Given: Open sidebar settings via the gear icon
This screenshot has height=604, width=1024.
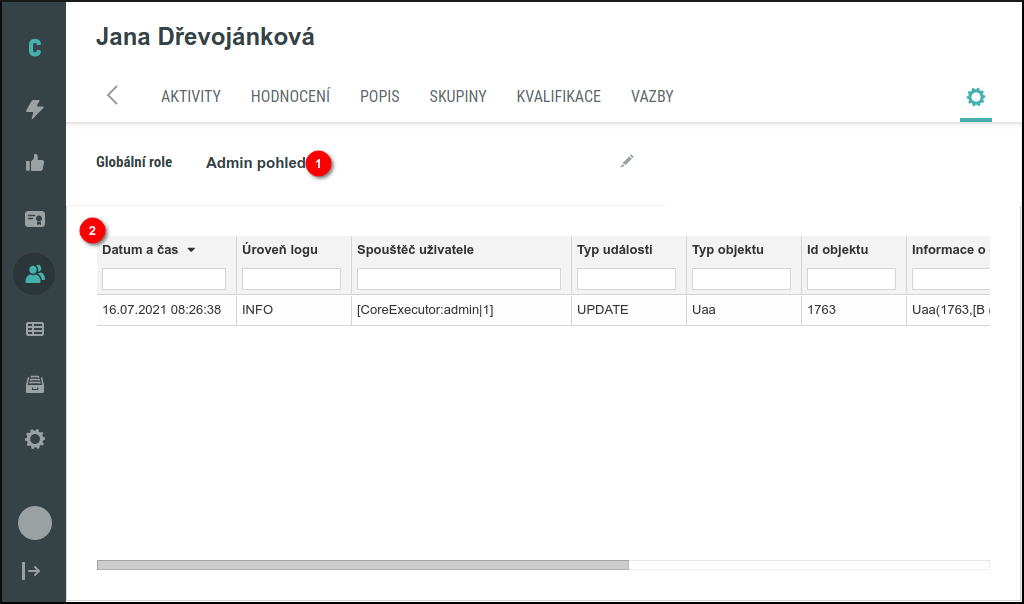Looking at the screenshot, I should point(33,438).
